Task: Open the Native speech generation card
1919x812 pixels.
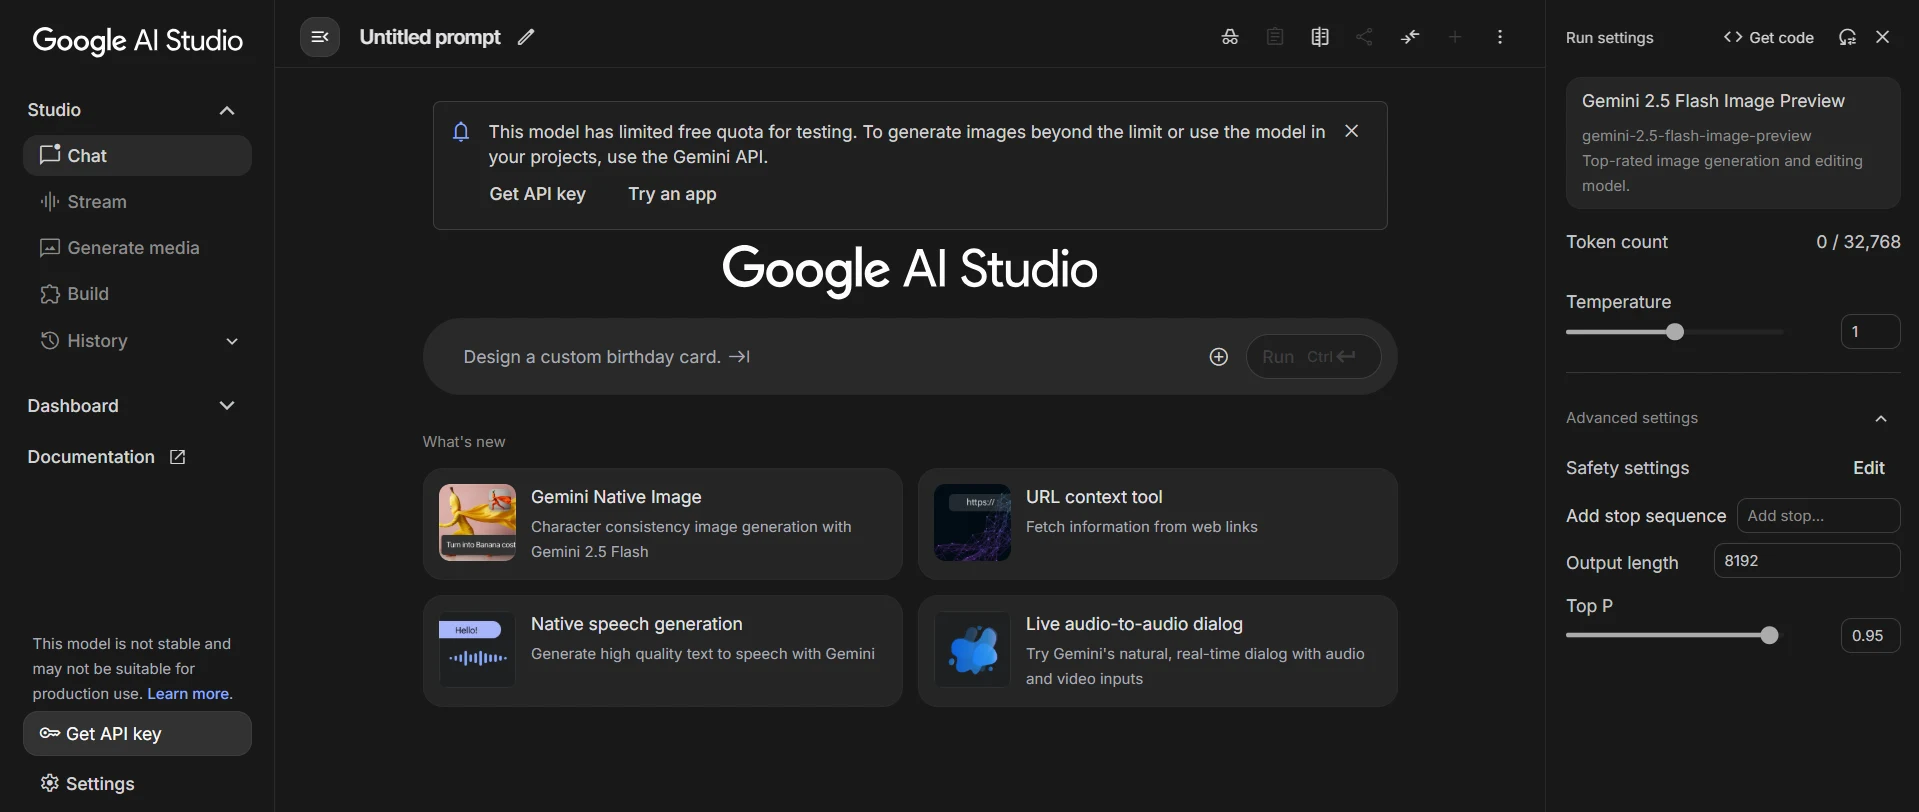Action: click(x=662, y=651)
